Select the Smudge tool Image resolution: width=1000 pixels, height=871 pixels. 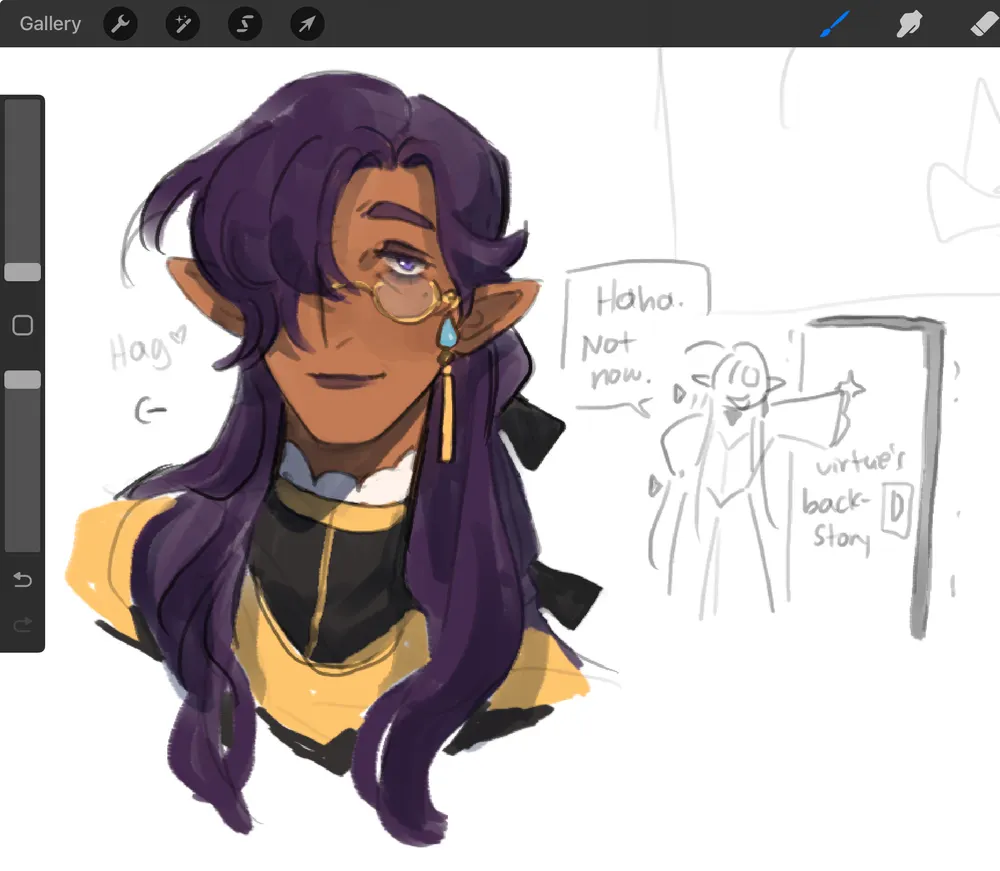coord(908,24)
